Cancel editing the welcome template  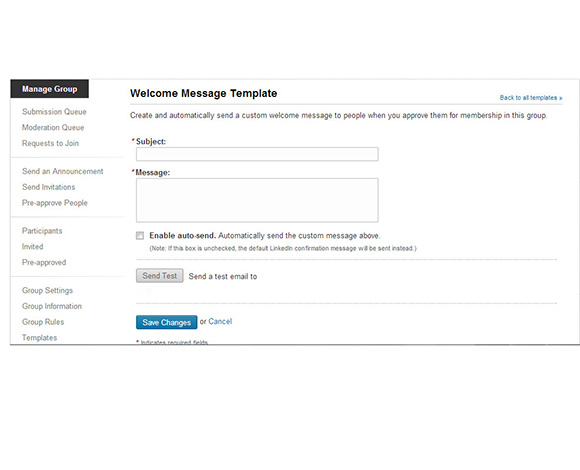coord(220,321)
